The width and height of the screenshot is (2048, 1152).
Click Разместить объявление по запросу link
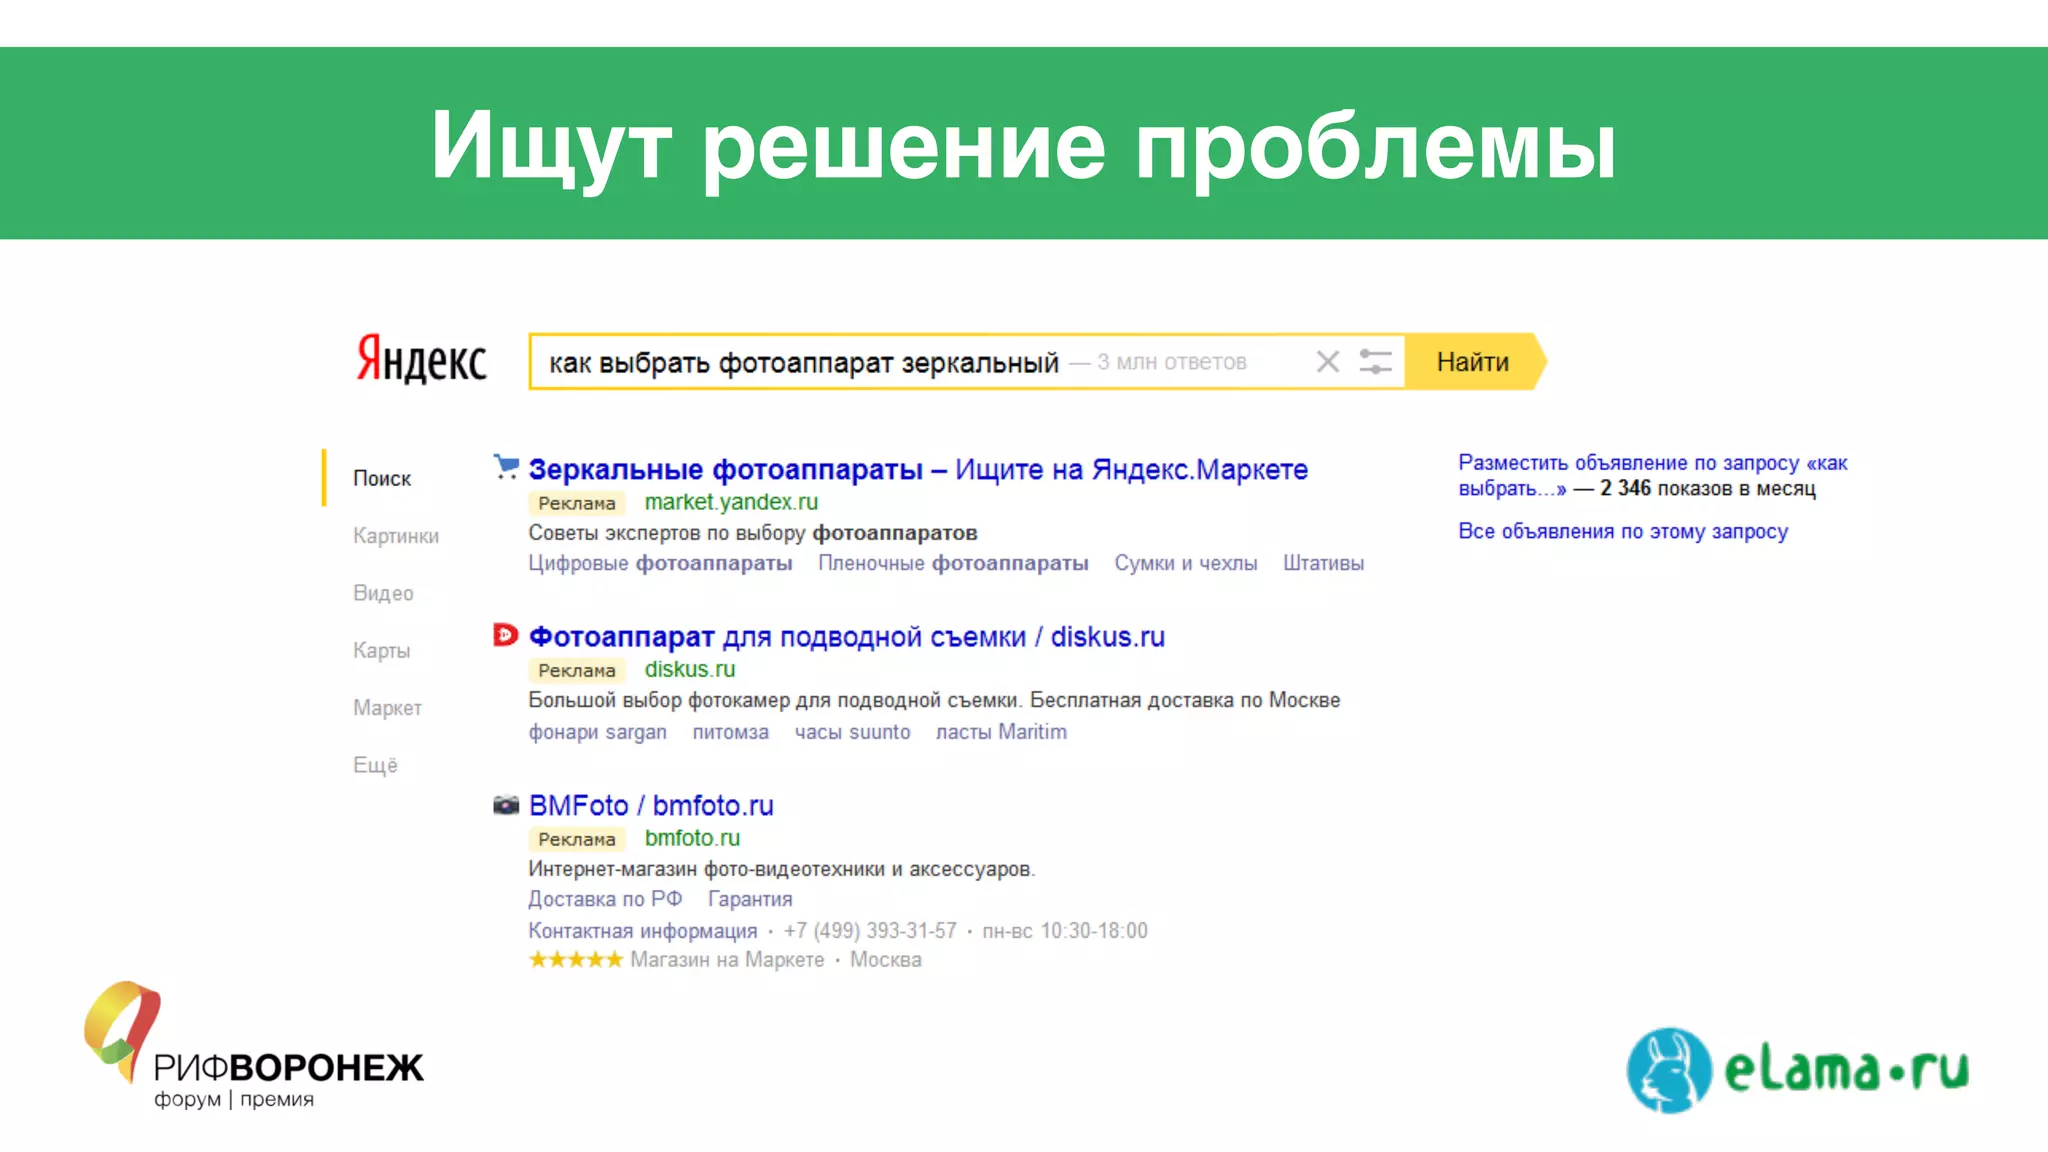(x=1653, y=475)
